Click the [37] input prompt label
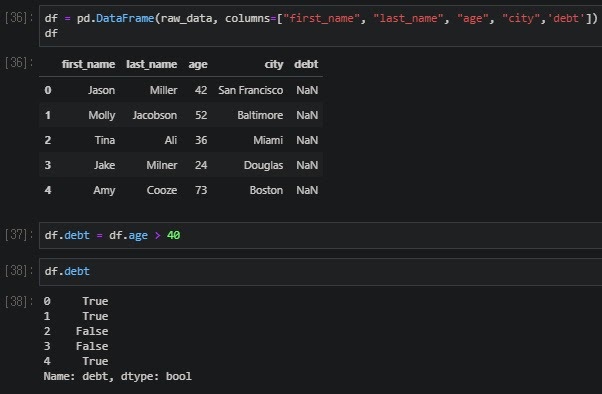The image size is (602, 394). (19, 234)
